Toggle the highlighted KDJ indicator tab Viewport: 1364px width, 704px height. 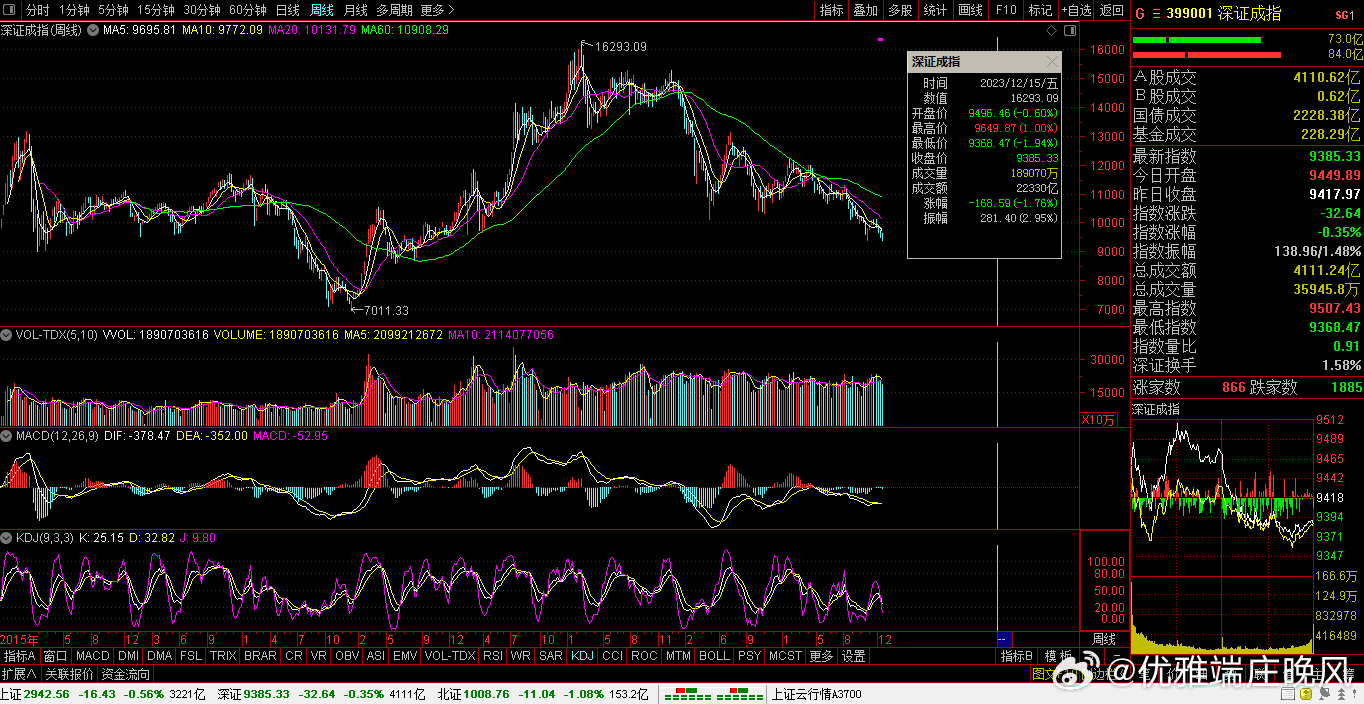[x=582, y=656]
